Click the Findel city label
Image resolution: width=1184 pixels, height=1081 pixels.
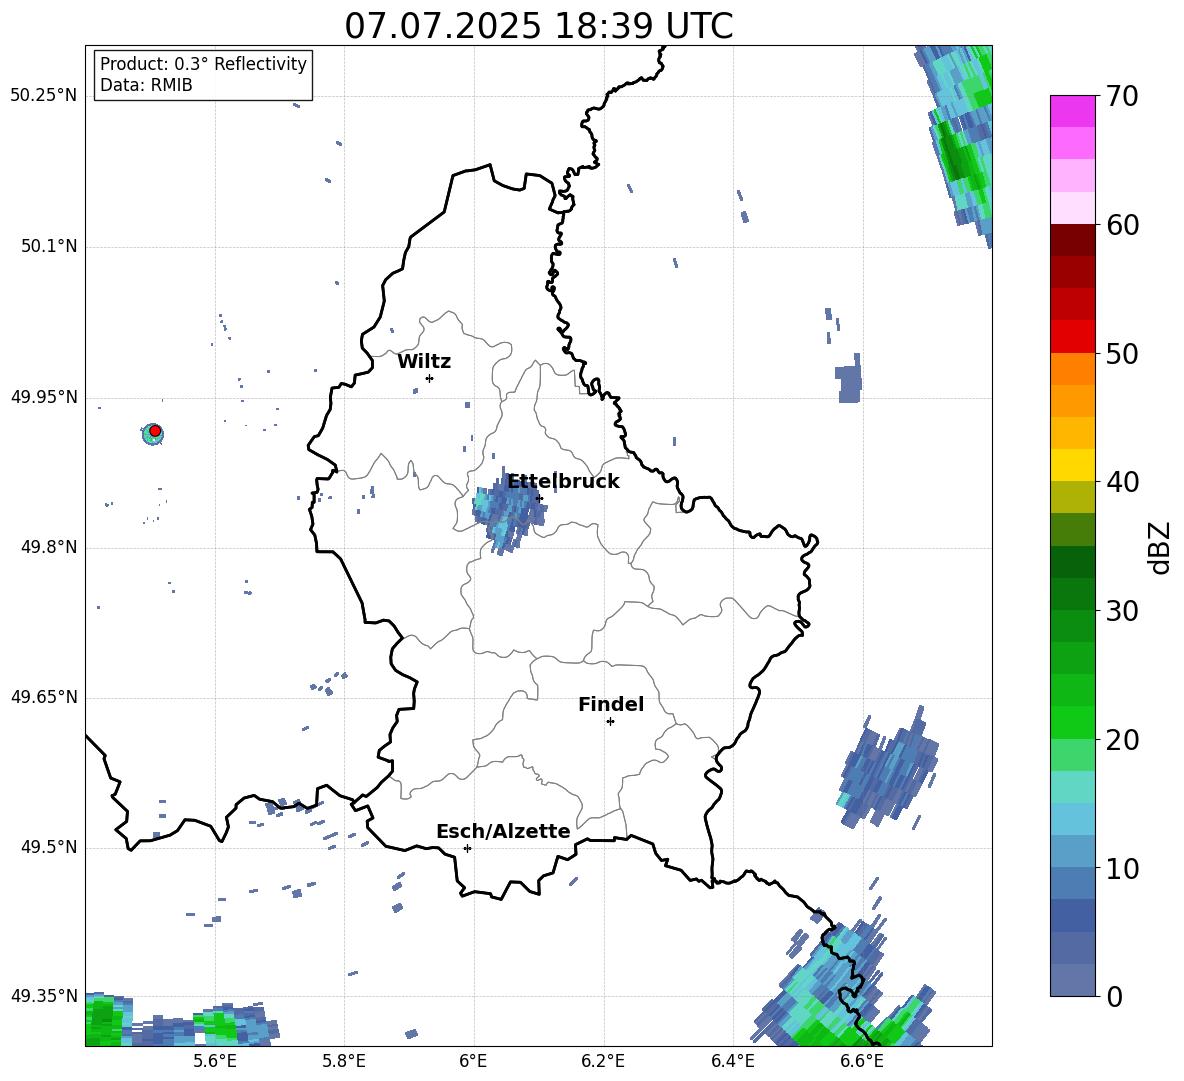tap(611, 704)
